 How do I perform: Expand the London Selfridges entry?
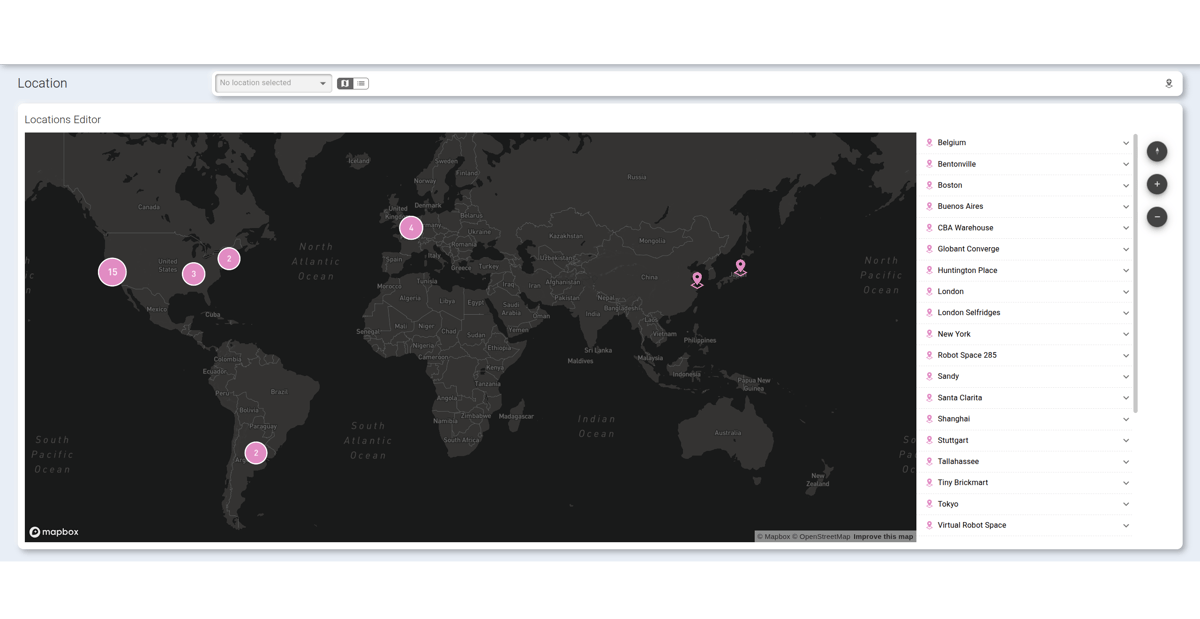(1125, 312)
